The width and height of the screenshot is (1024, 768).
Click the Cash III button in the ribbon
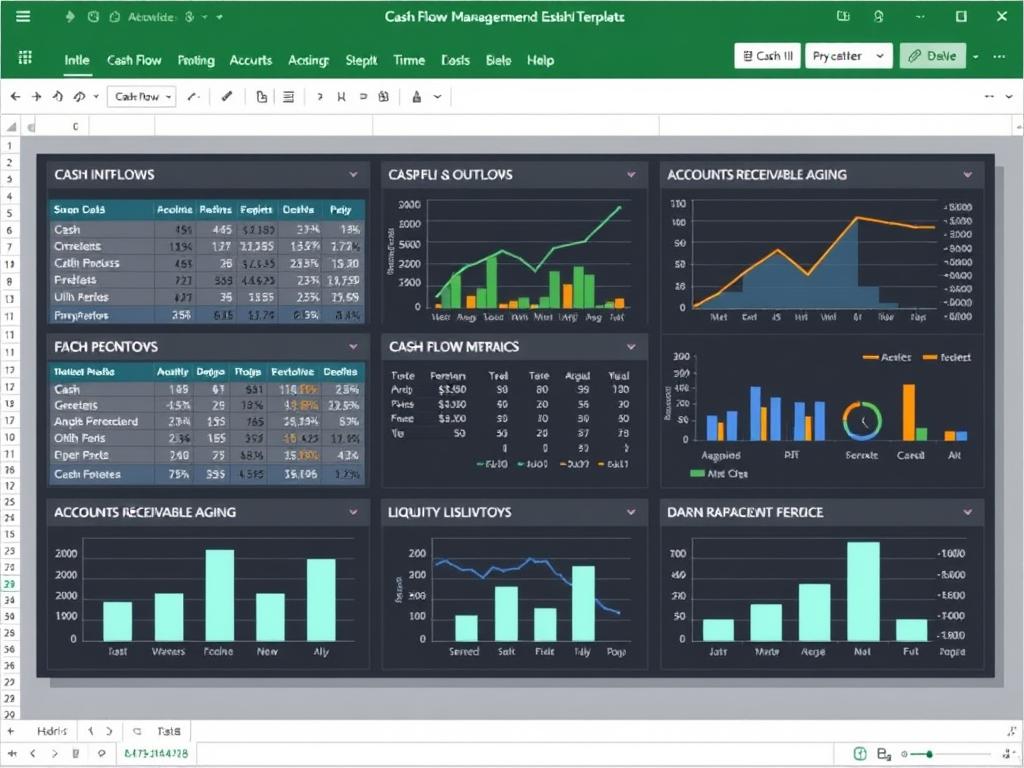click(x=767, y=55)
